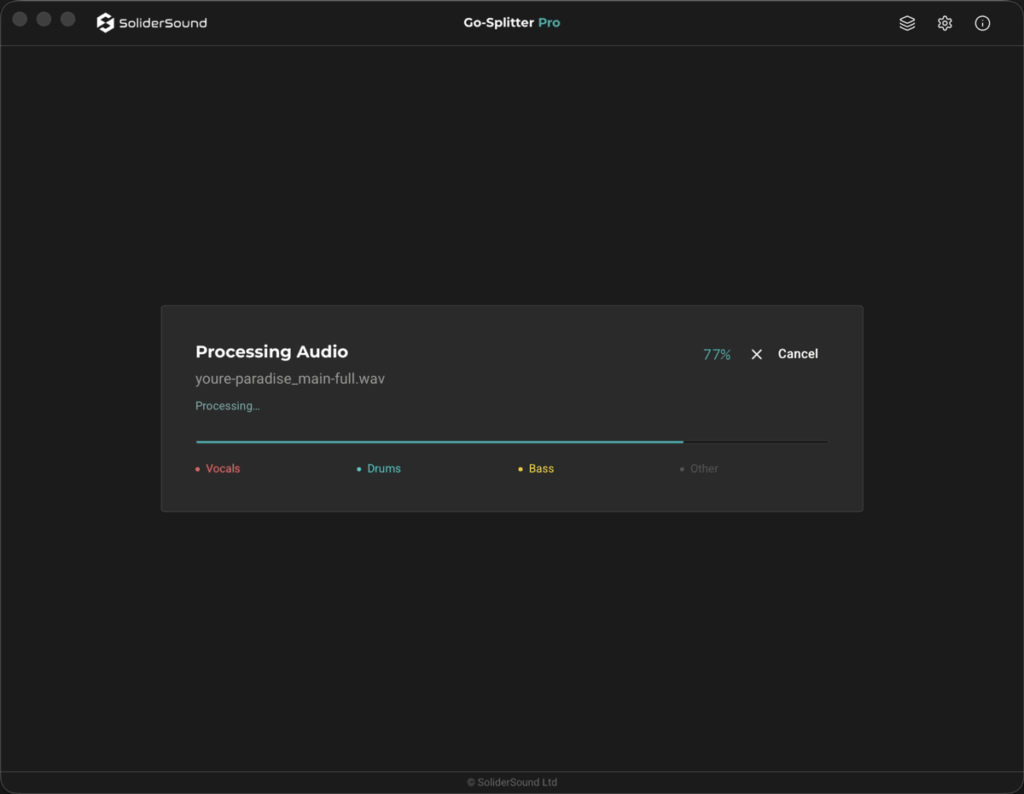Click the processing progress bar
The height and width of the screenshot is (794, 1024).
pyautogui.click(x=511, y=442)
